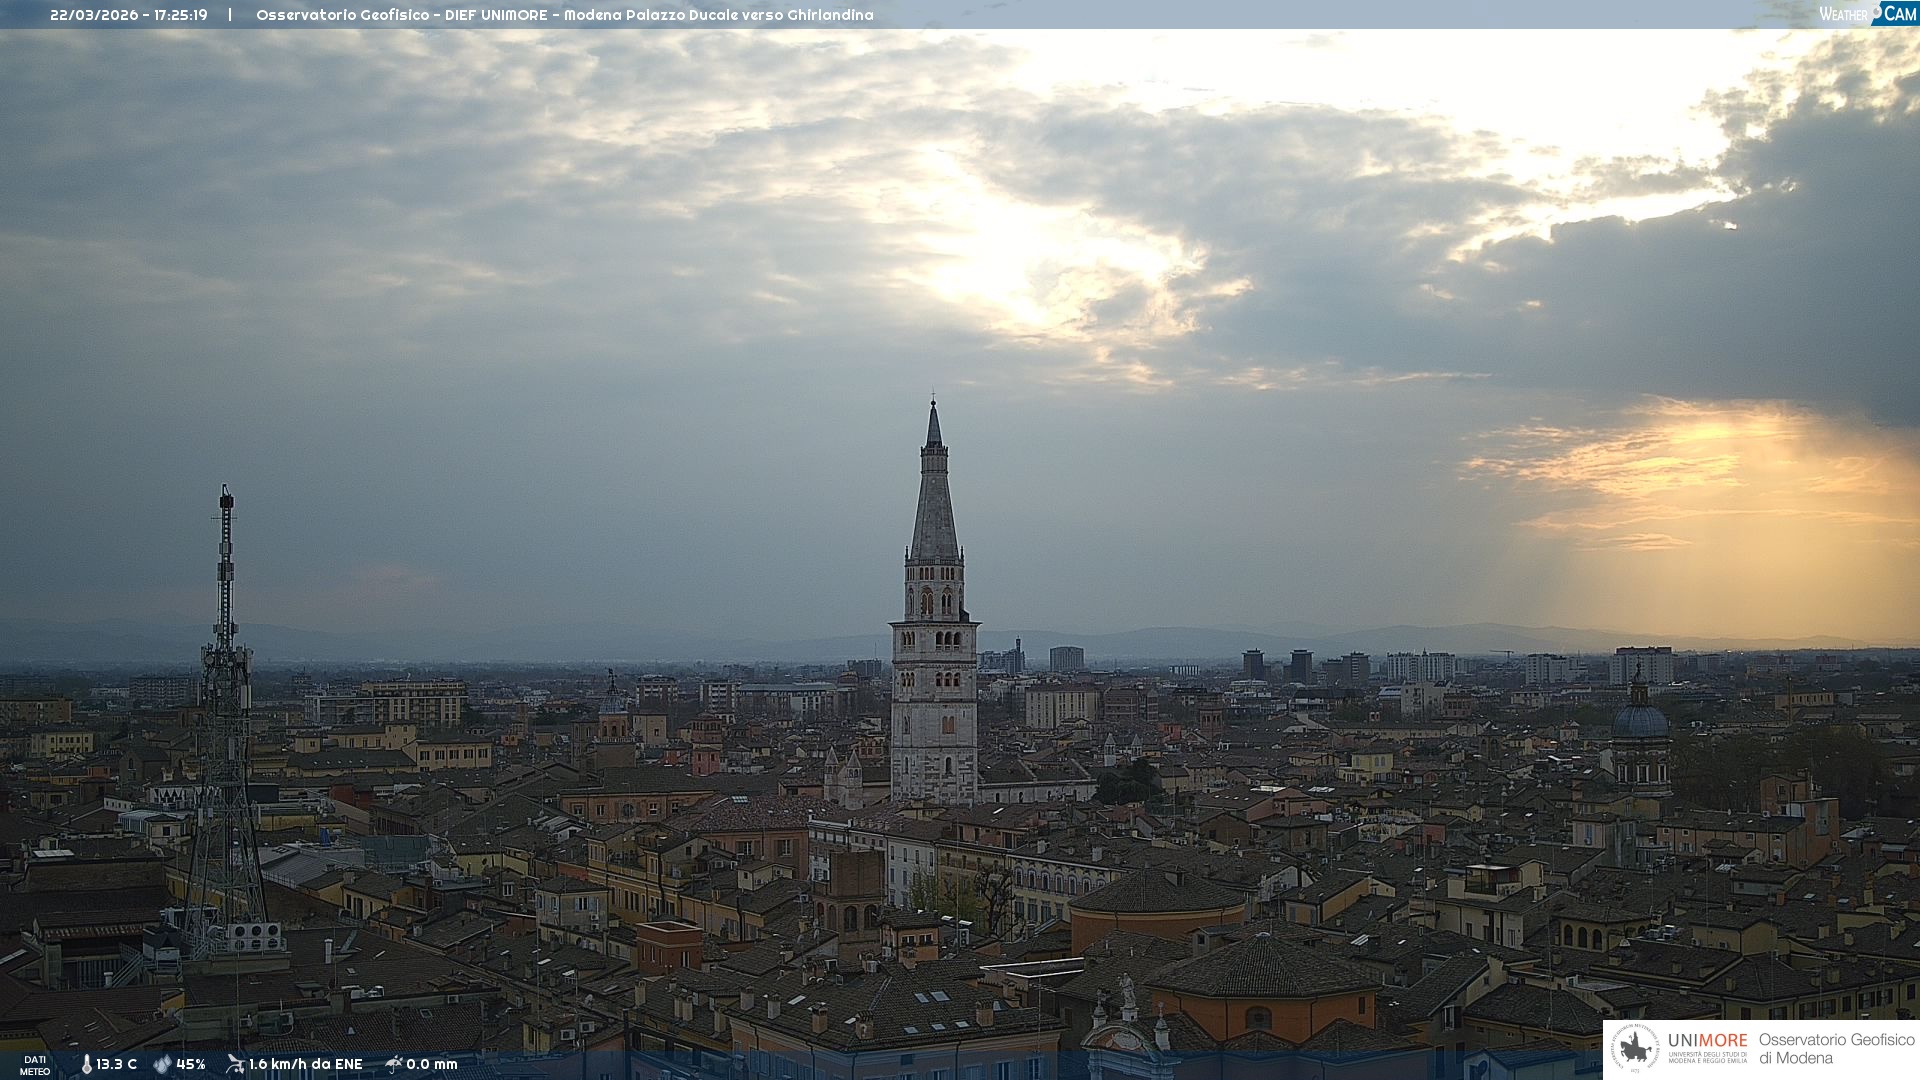This screenshot has width=1920, height=1080.
Task: Click the rain umbrella icon
Action: pos(394,1064)
